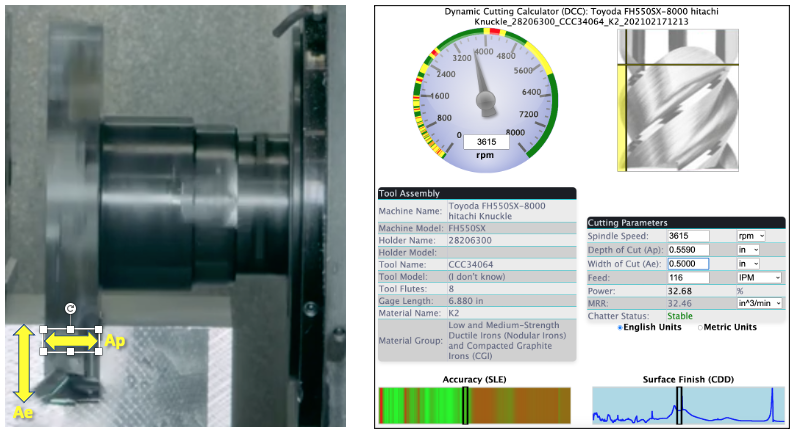Click the MRR value 32.46

tap(680, 303)
